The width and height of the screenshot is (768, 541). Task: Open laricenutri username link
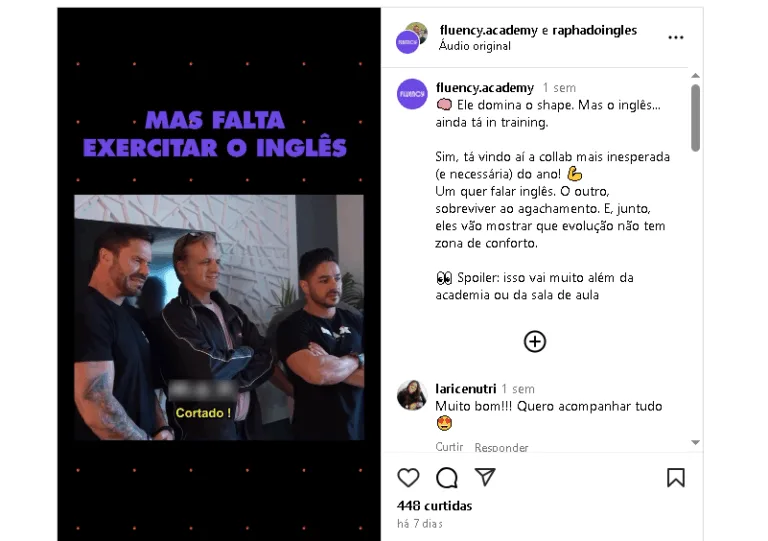pyautogui.click(x=466, y=389)
